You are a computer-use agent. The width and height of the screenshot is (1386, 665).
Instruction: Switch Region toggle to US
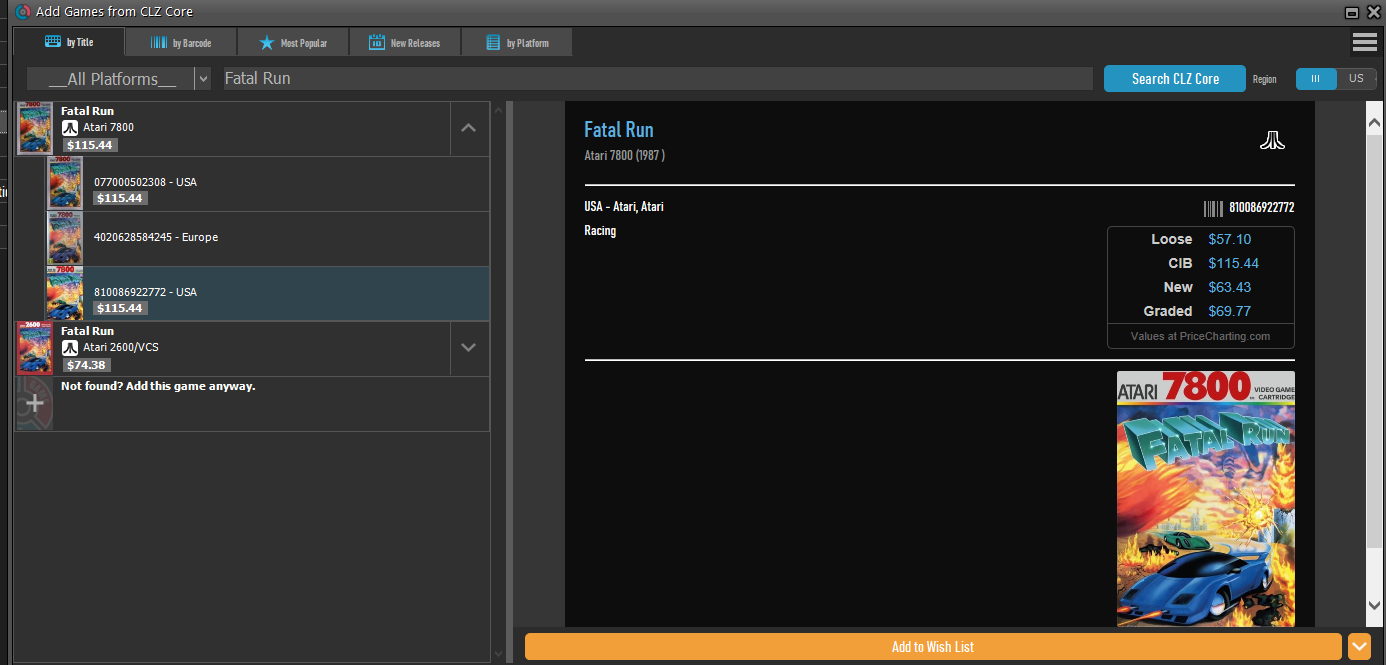tap(1356, 79)
